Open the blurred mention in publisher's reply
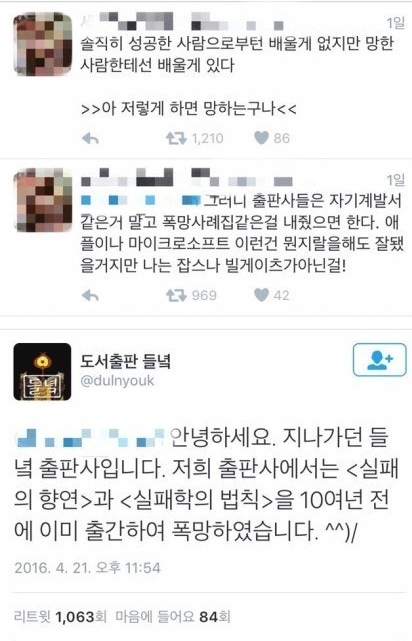 [x=90, y=438]
